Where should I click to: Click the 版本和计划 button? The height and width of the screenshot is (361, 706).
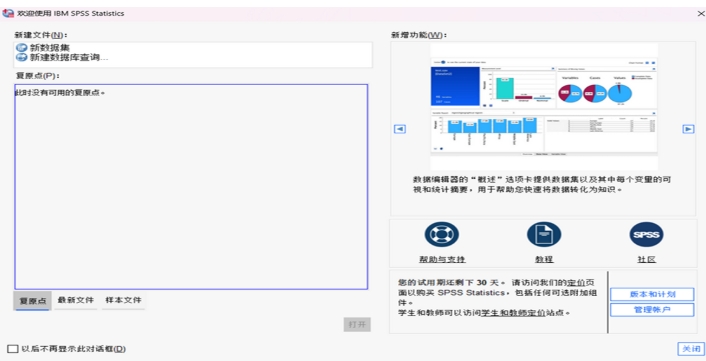point(652,294)
